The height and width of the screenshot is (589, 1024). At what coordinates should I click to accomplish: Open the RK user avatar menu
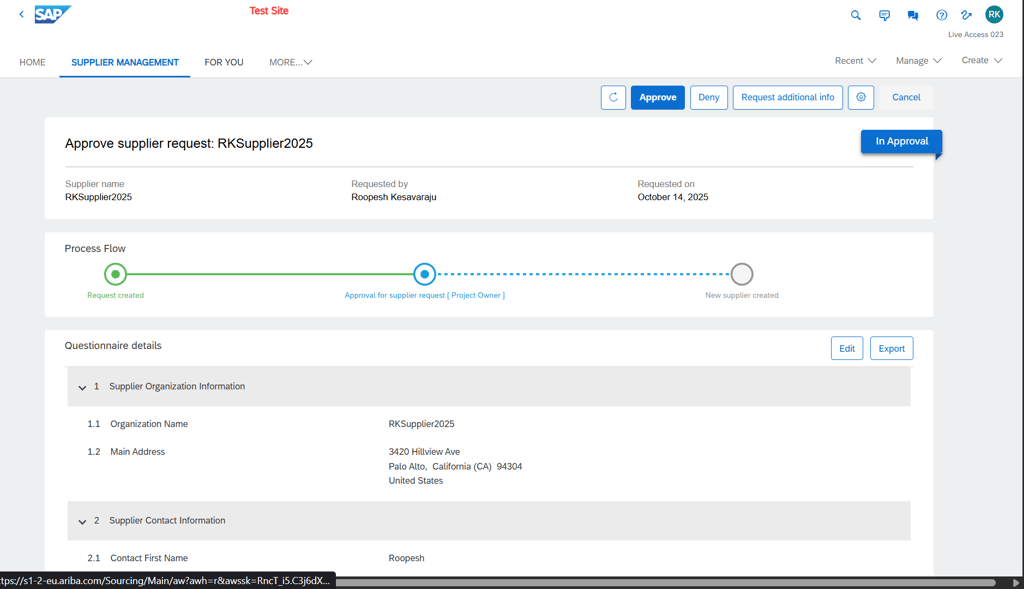click(x=994, y=14)
